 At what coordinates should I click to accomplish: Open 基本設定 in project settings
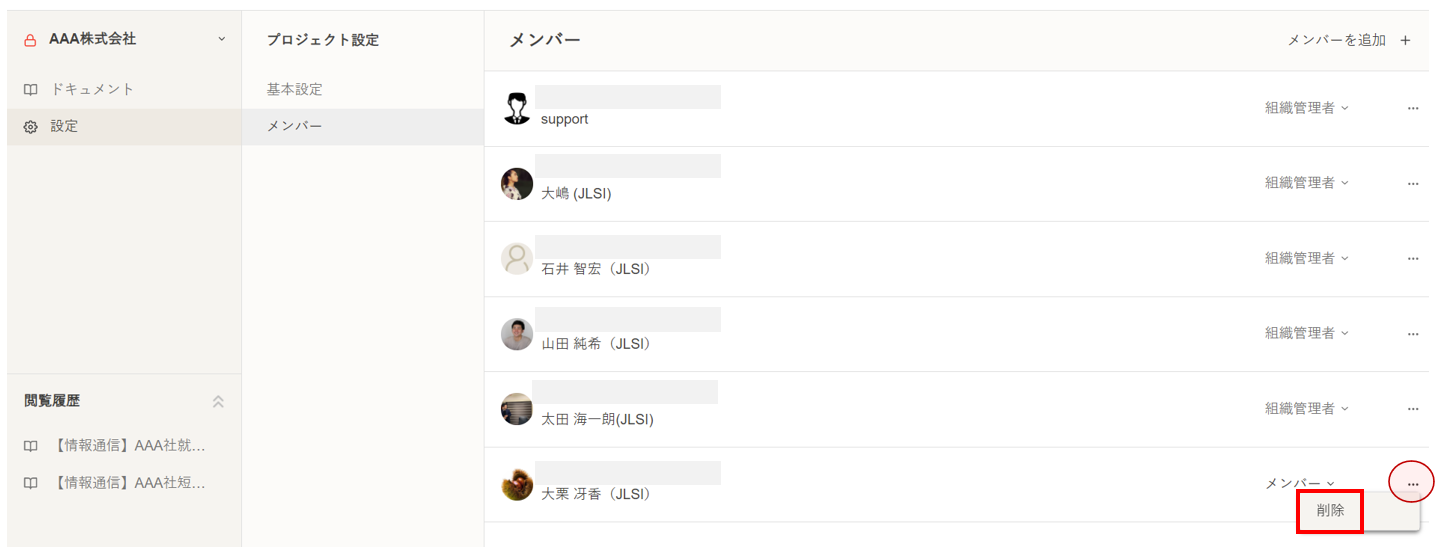[295, 89]
